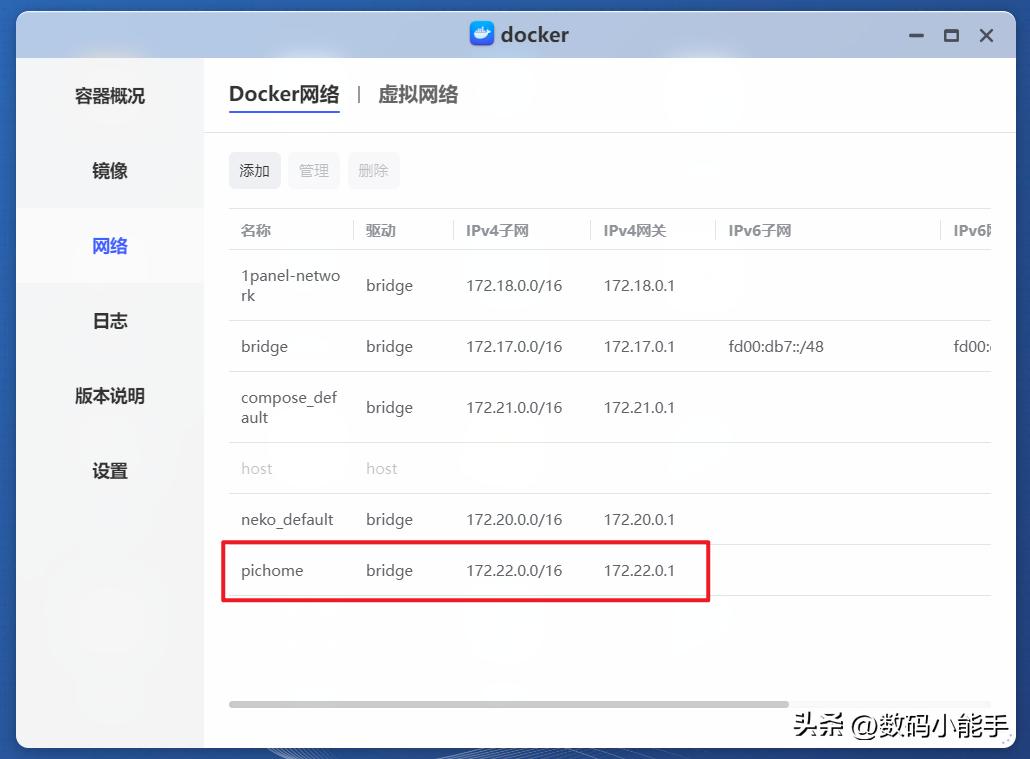
Task: Select the compose_default network name
Action: coord(289,407)
